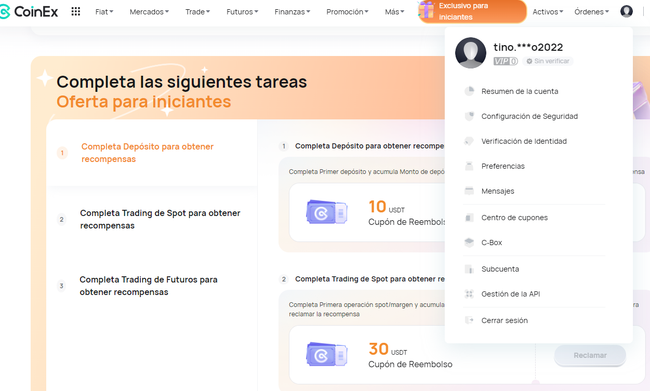Viewport: 650px width, 391px height.
Task: Expand the Mercados dropdown menu
Action: click(x=149, y=12)
